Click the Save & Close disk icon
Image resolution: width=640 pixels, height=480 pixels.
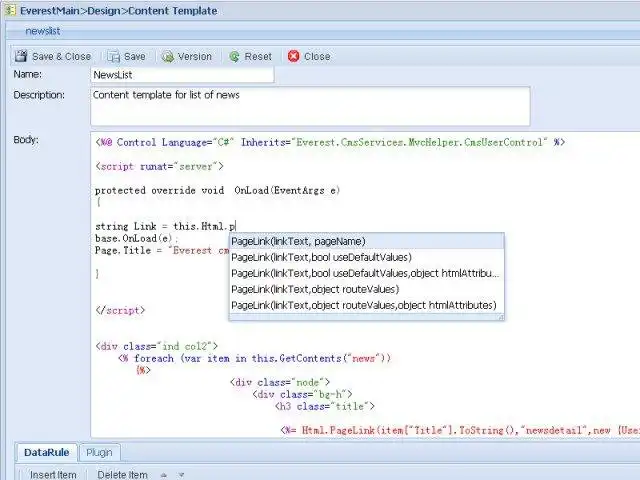pos(21,56)
